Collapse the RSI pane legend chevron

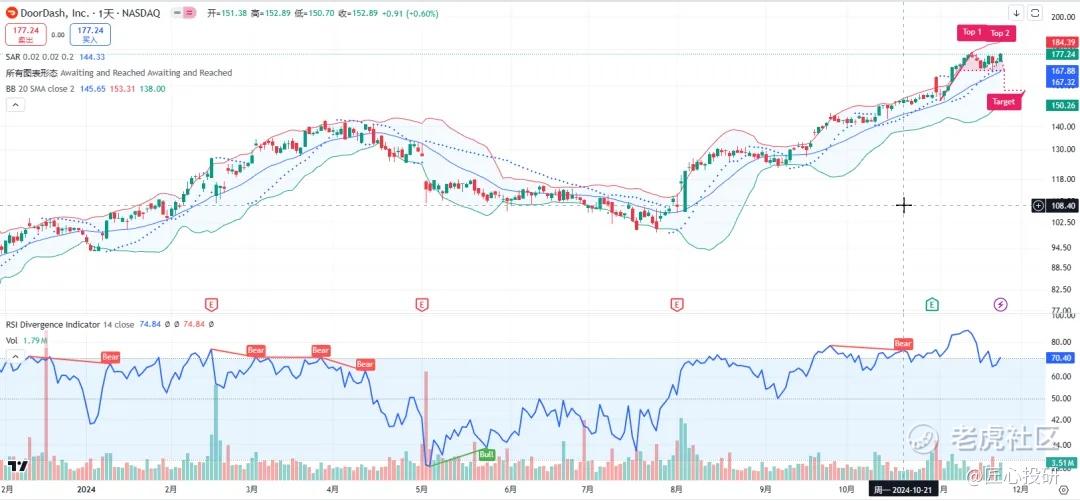click(x=15, y=356)
